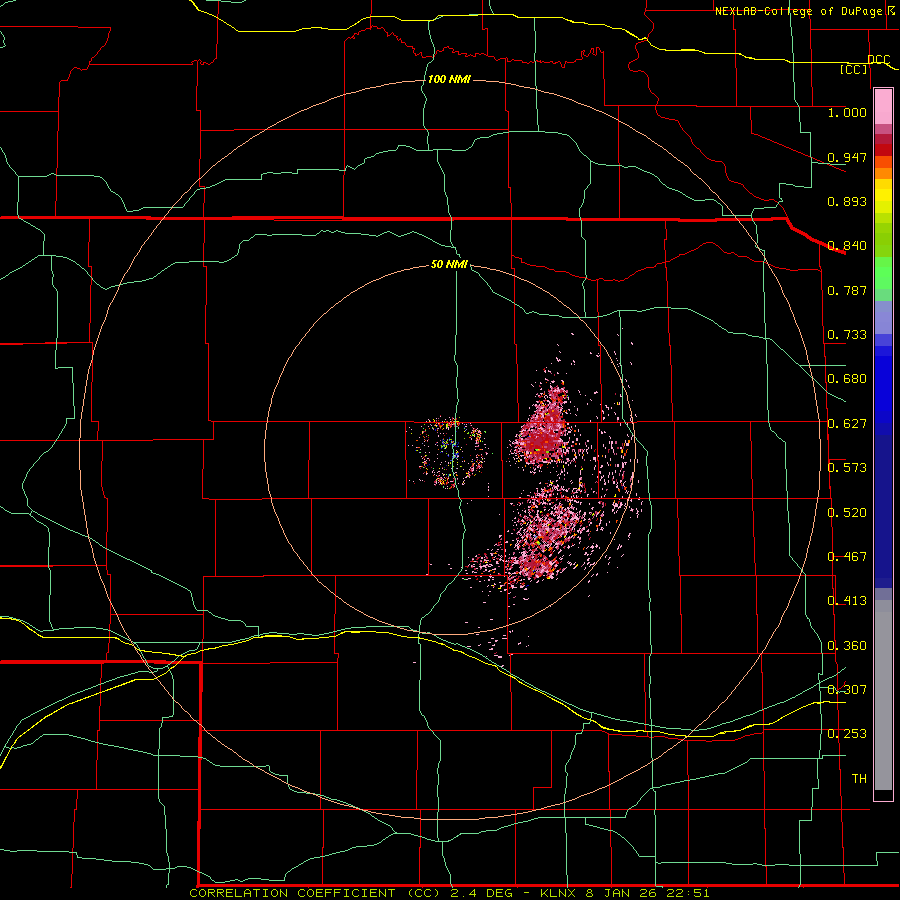Click the DCC label above the legend

click(x=878, y=59)
